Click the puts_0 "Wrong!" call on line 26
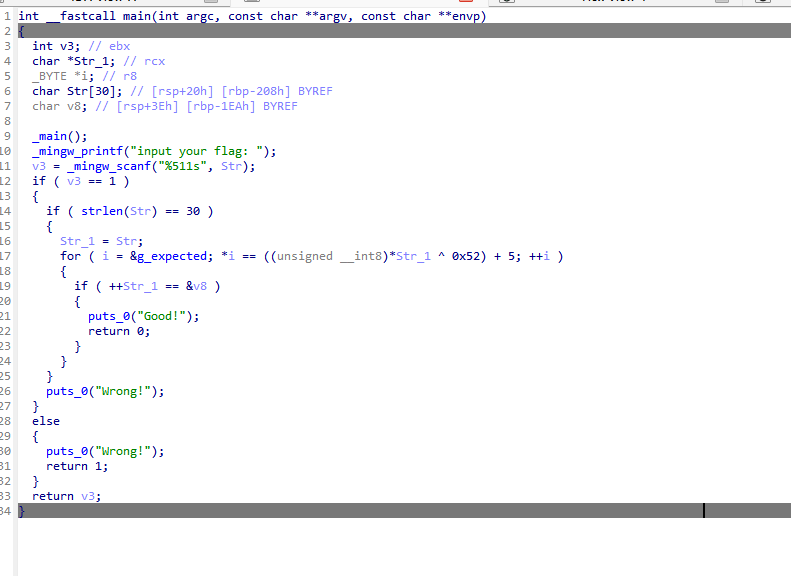Image resolution: width=791 pixels, height=576 pixels. coord(105,391)
